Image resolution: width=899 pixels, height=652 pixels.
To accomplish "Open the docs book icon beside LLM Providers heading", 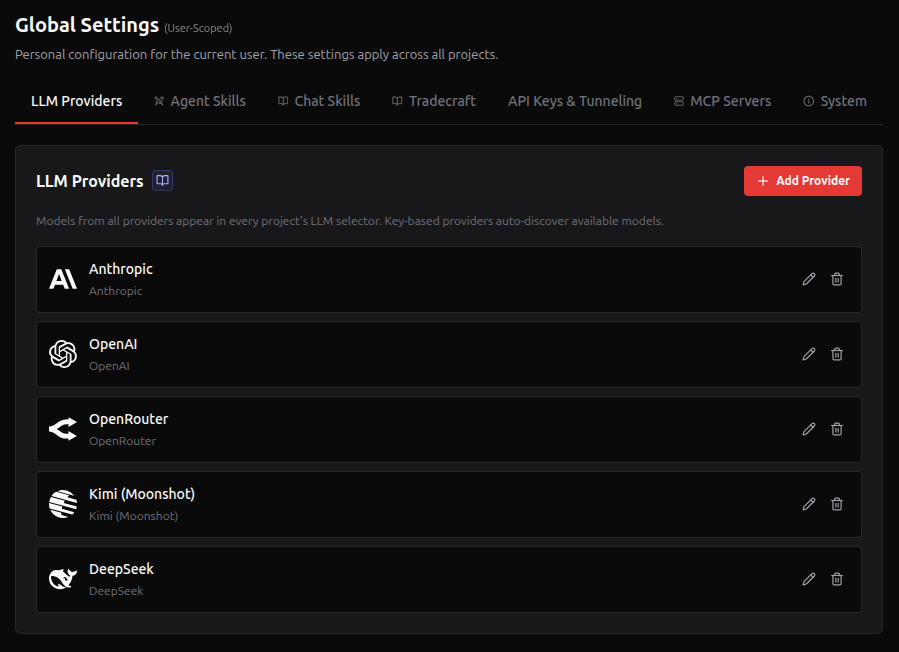I will [x=162, y=181].
